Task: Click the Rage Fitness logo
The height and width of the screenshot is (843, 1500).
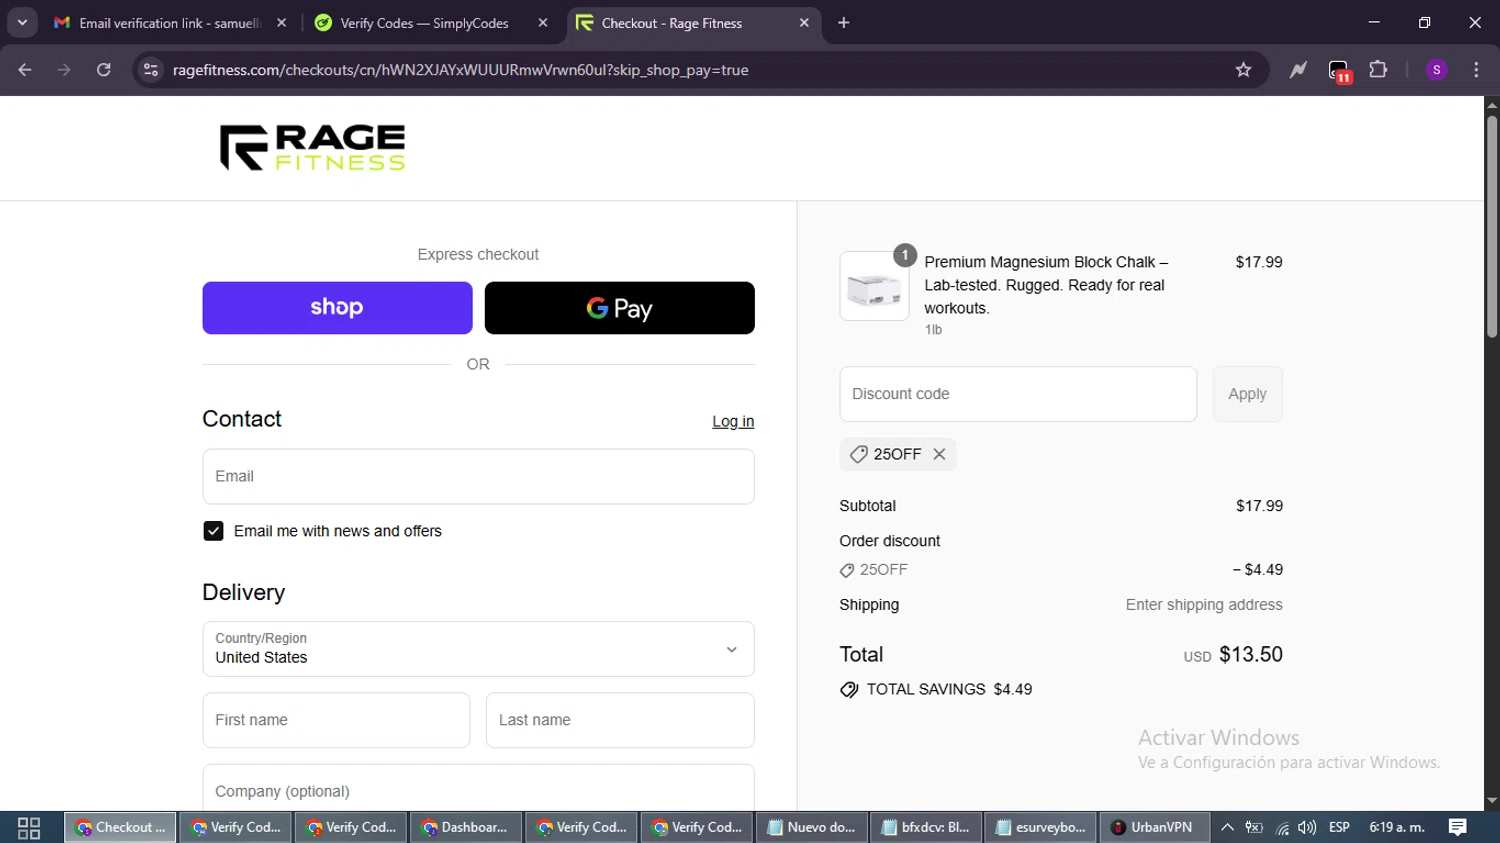Action: tap(312, 148)
